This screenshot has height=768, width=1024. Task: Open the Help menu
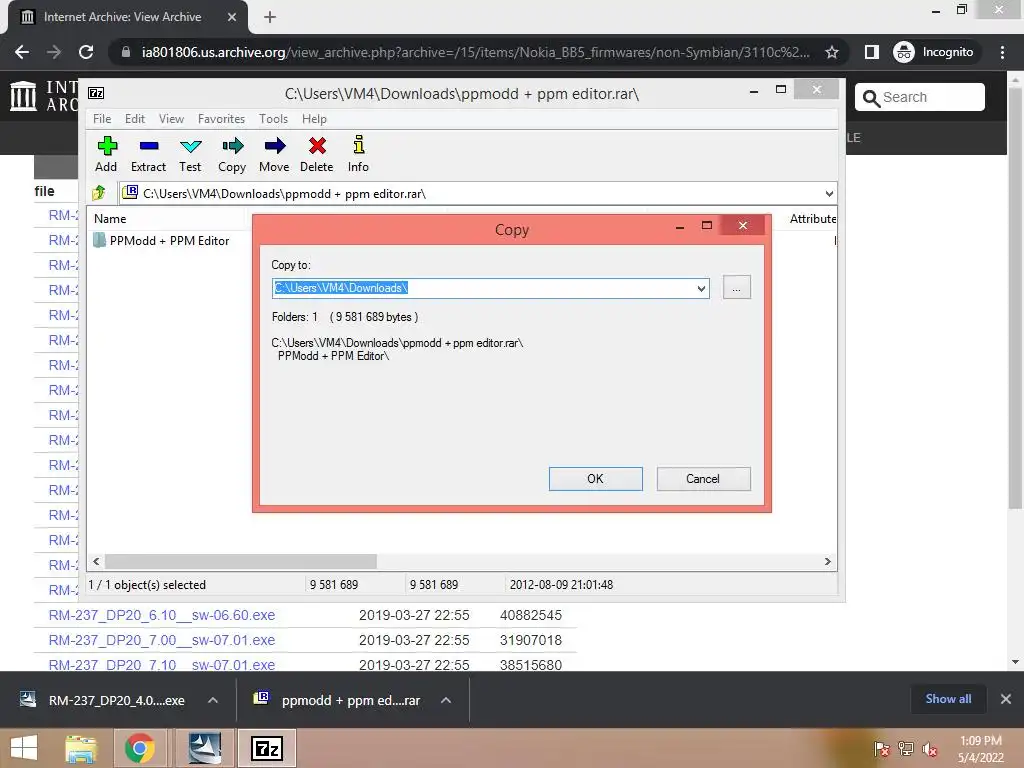tap(314, 119)
